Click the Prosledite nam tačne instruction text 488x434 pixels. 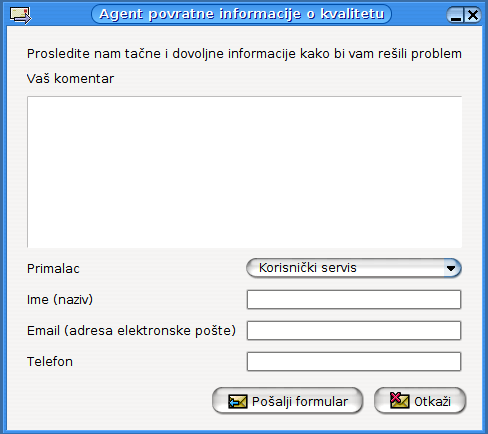(x=244, y=54)
